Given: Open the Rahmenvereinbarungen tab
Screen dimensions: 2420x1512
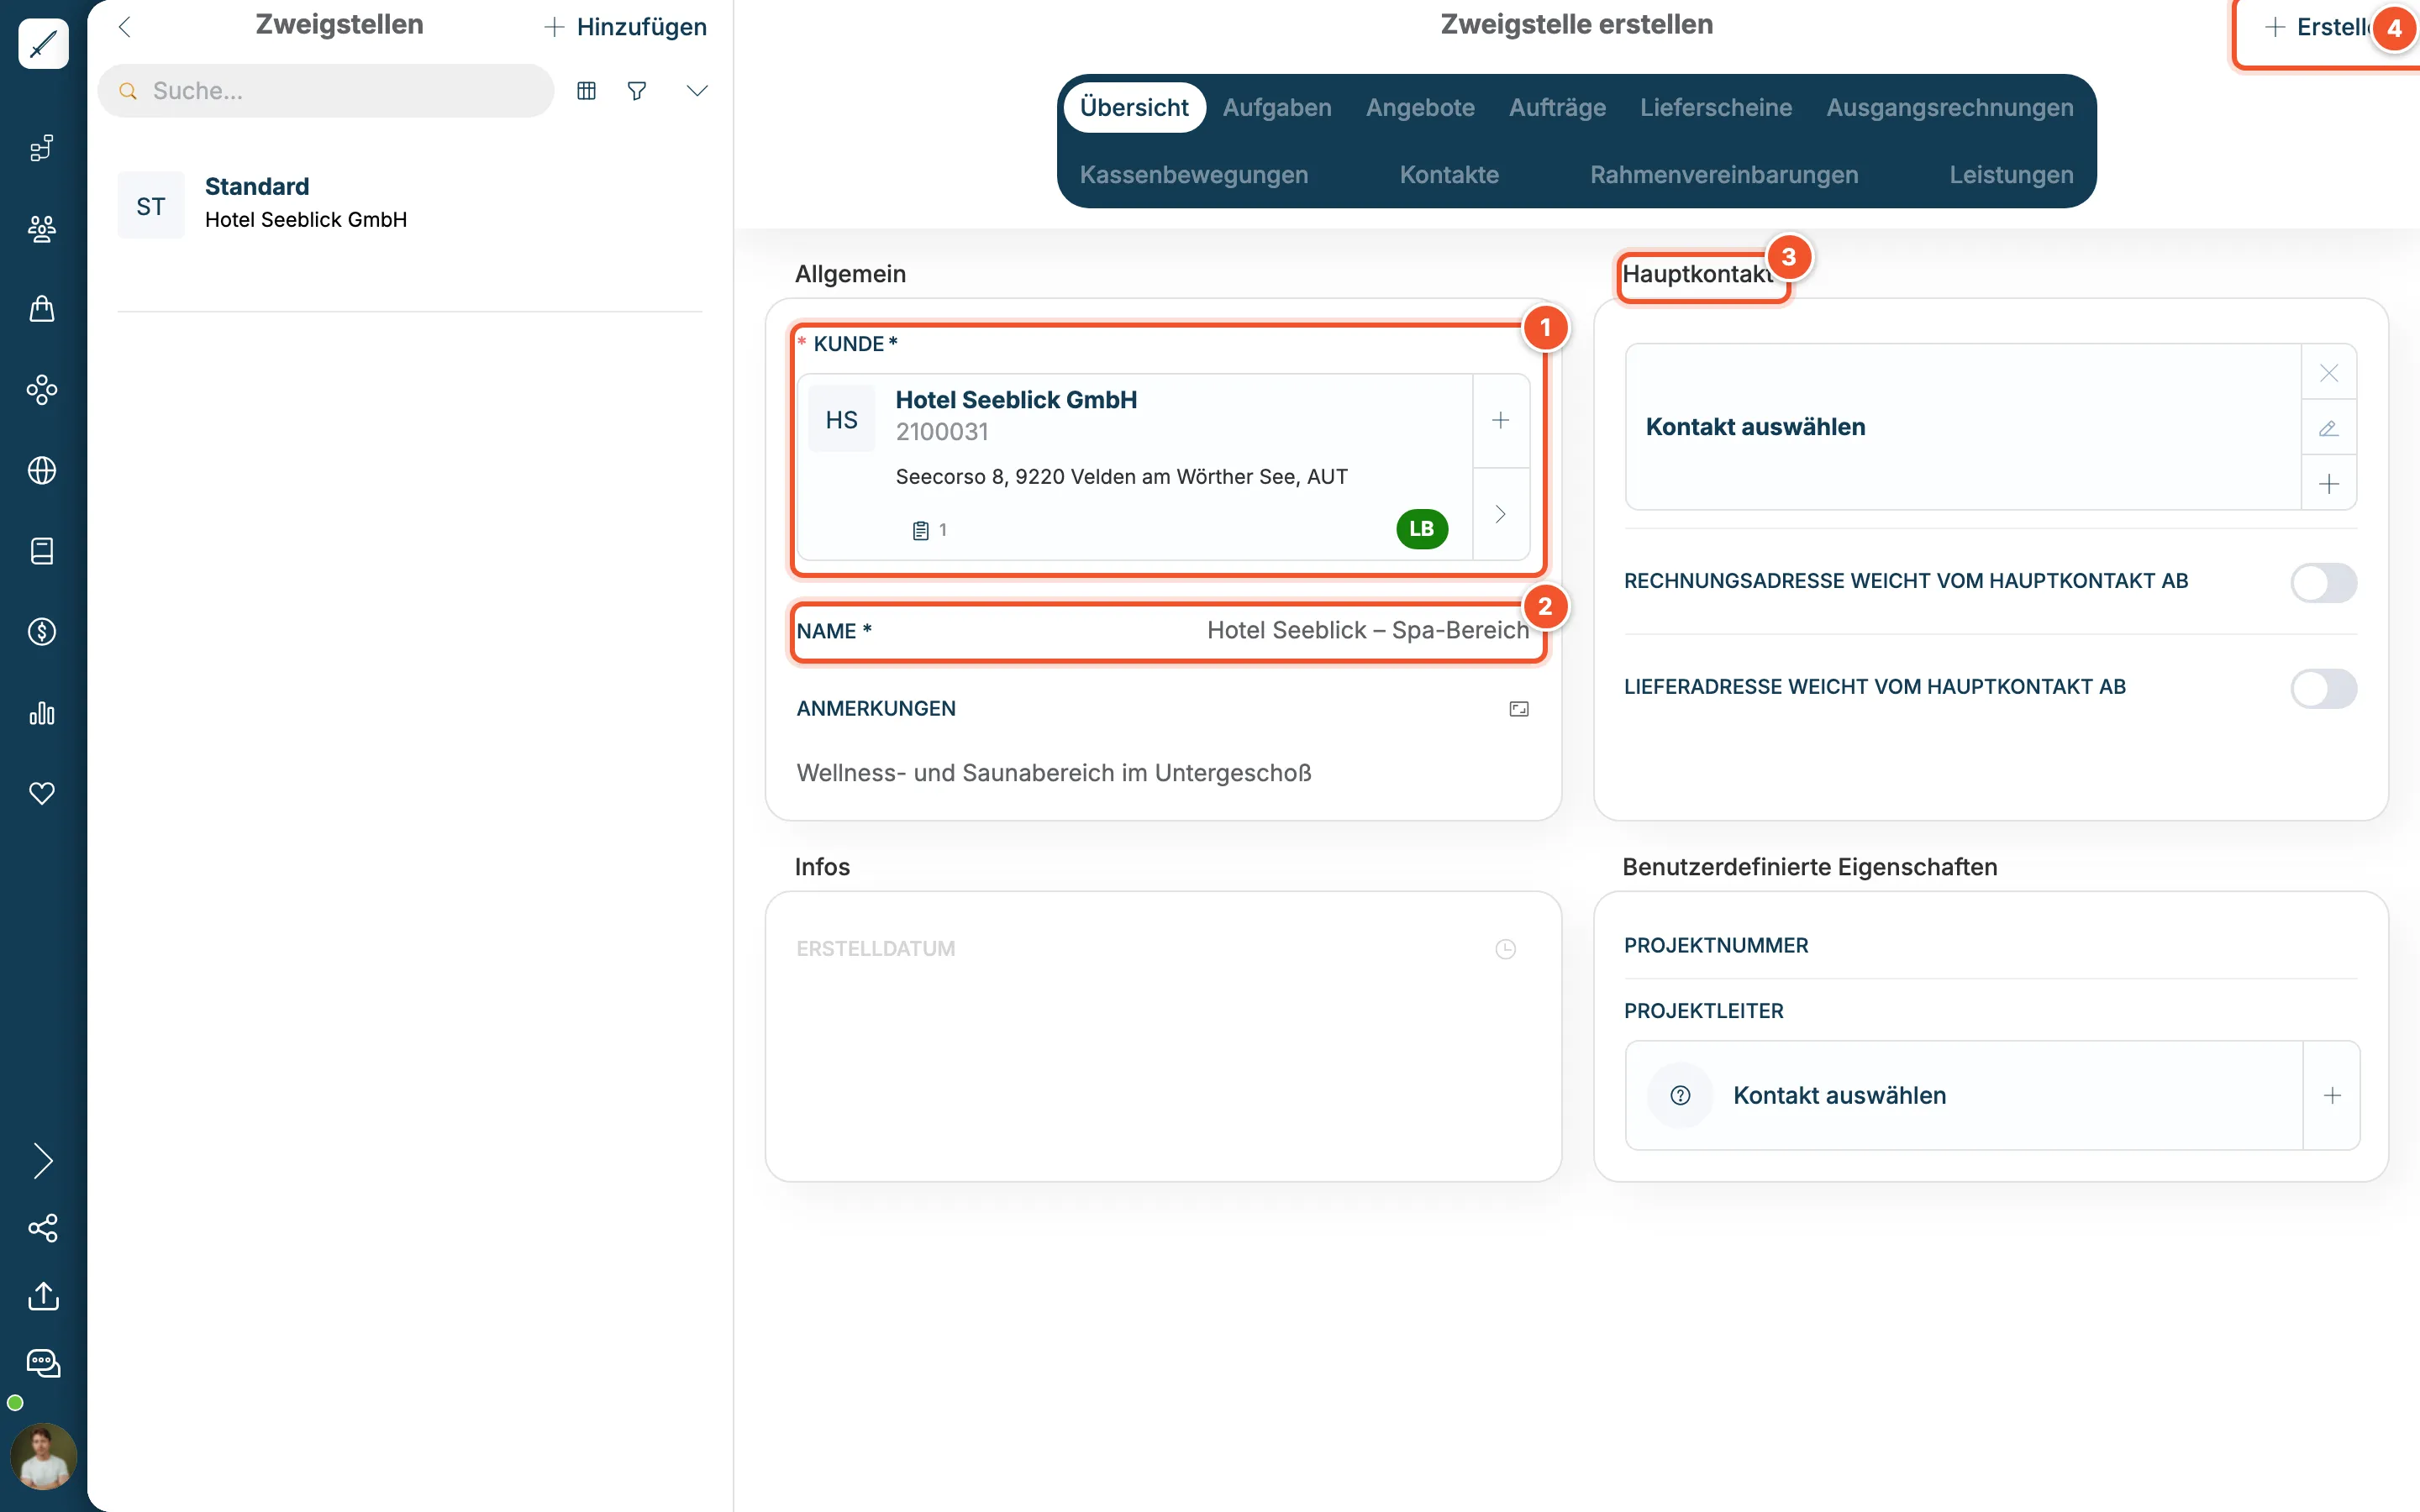Looking at the screenshot, I should point(1724,174).
